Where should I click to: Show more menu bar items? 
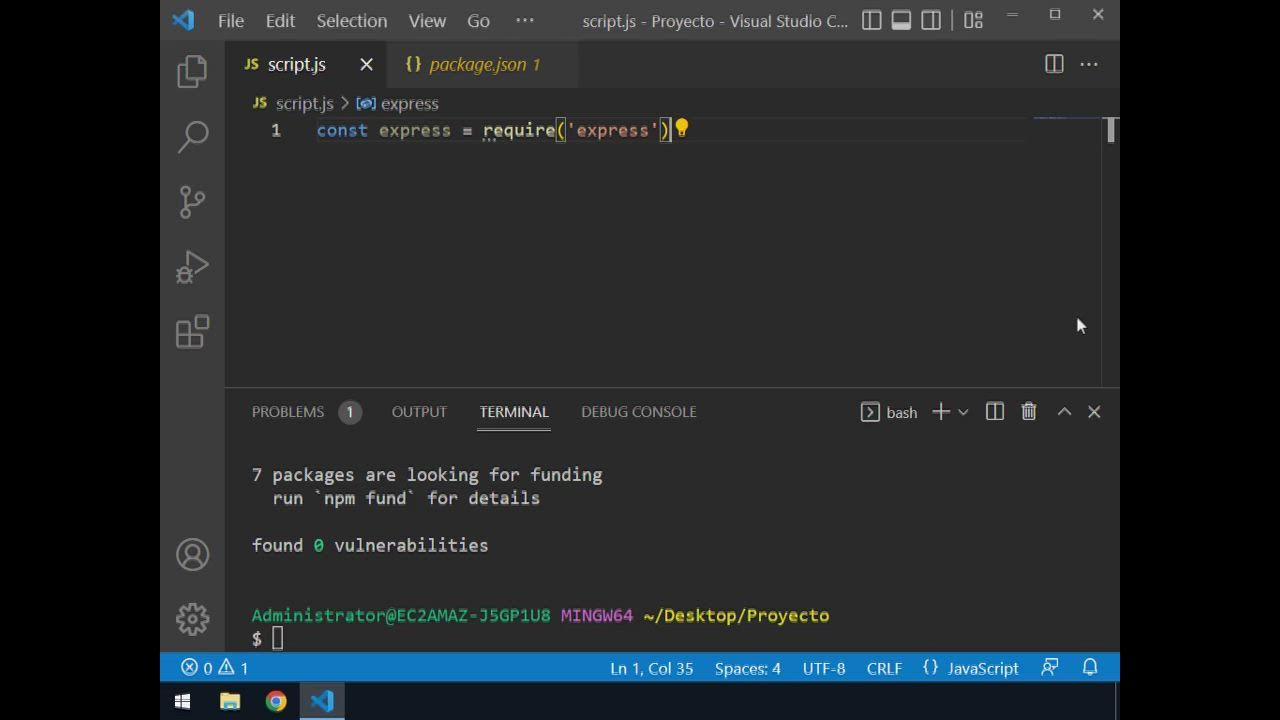525,20
